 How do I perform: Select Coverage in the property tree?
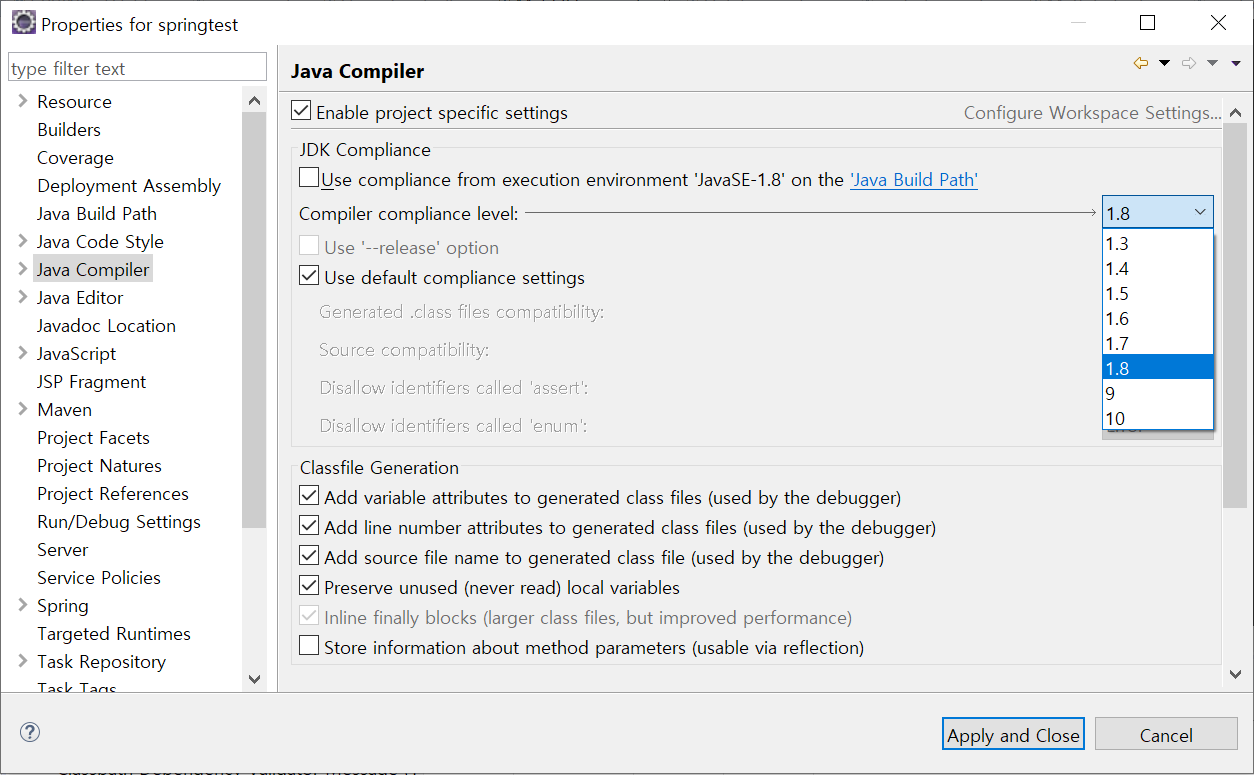(x=75, y=157)
